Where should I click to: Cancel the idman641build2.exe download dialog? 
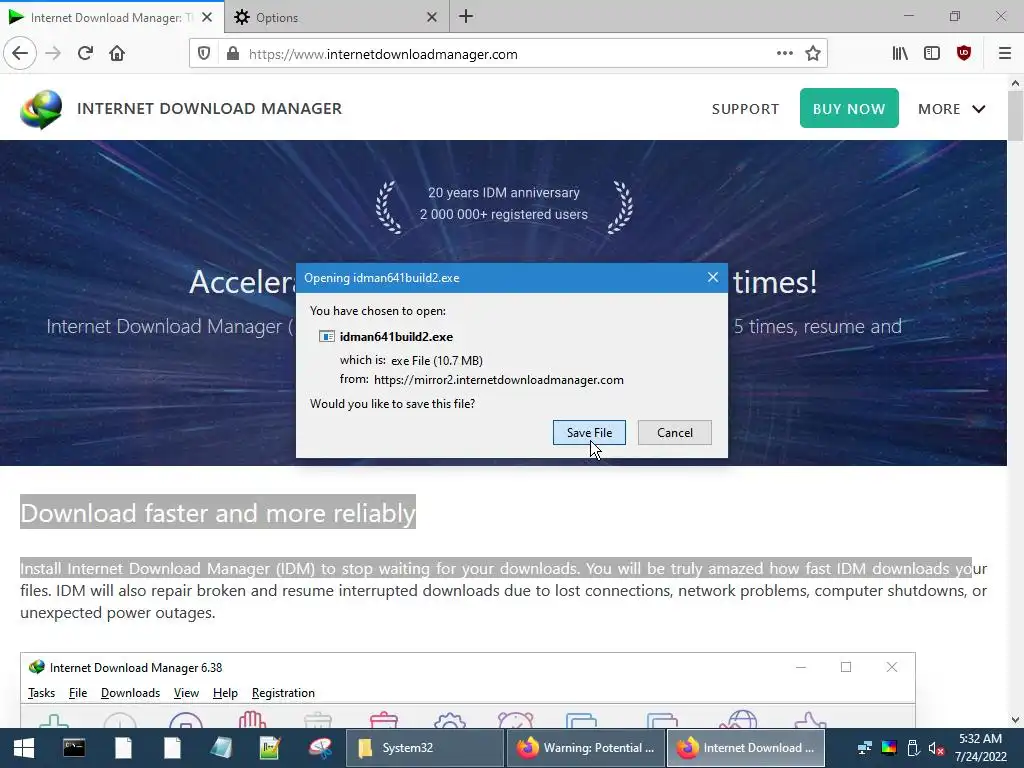coord(675,432)
